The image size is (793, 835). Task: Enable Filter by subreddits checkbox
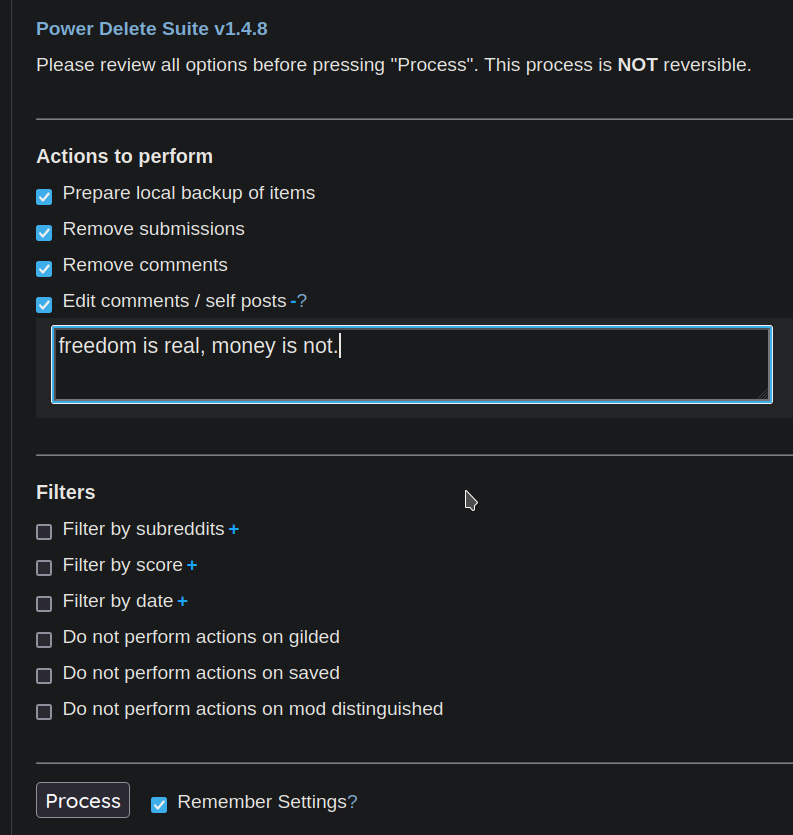click(x=44, y=532)
